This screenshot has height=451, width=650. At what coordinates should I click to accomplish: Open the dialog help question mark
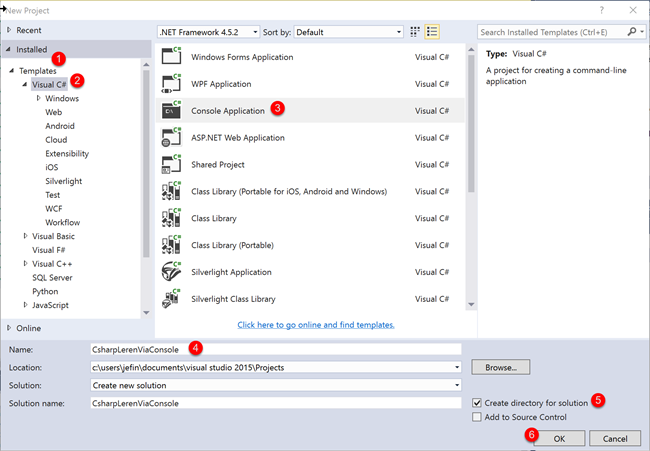[601, 10]
